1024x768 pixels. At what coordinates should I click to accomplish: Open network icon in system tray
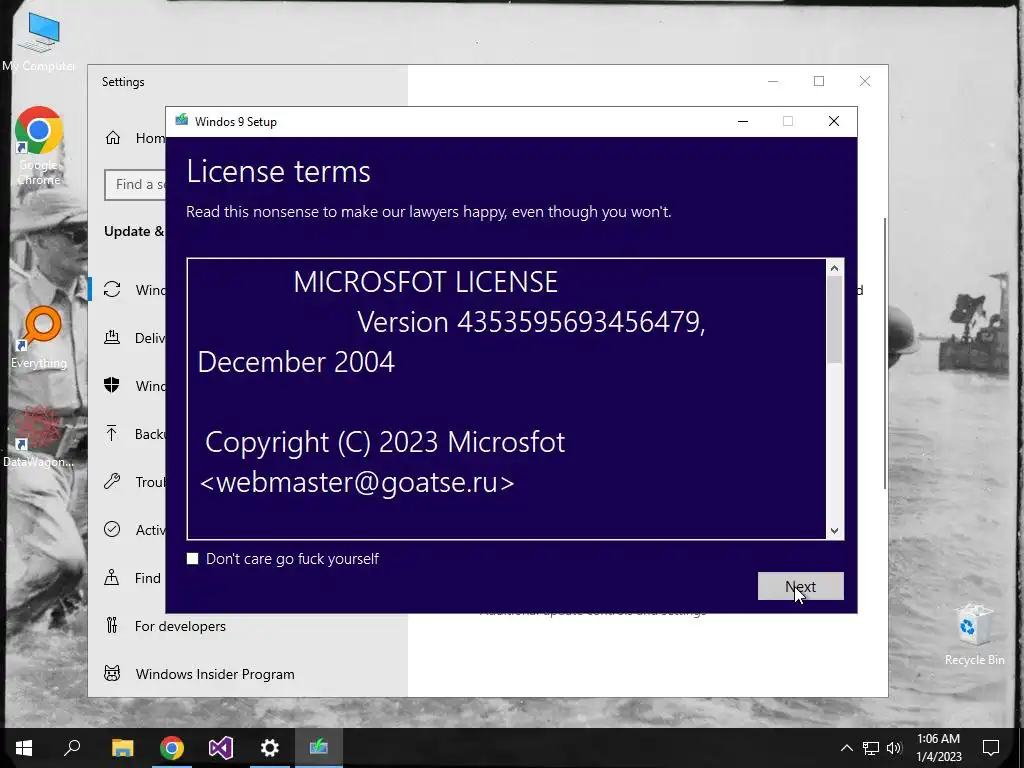coord(871,748)
